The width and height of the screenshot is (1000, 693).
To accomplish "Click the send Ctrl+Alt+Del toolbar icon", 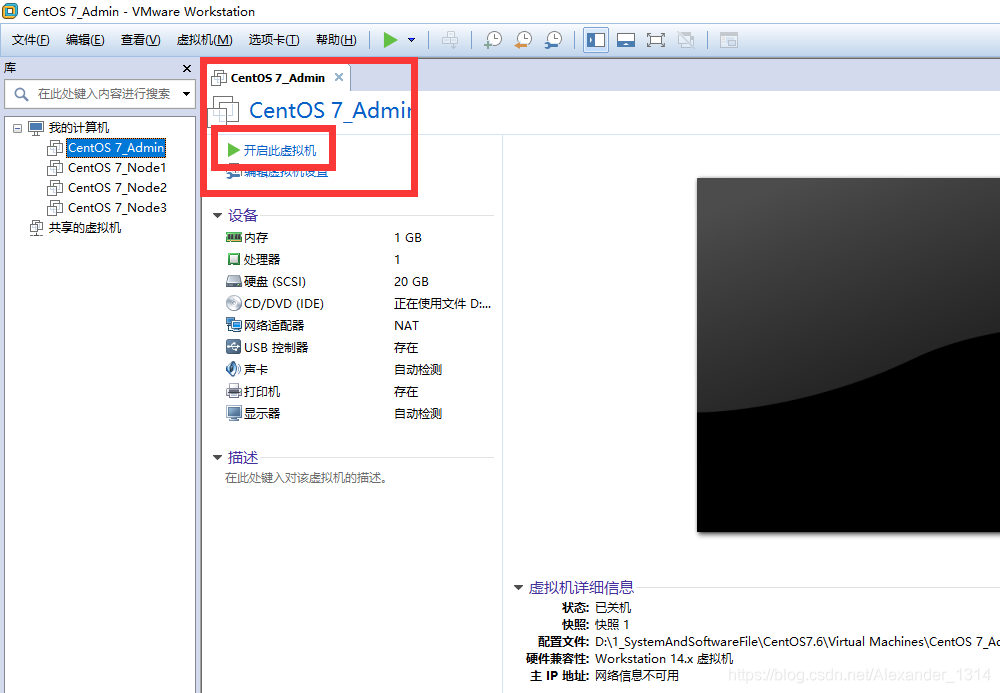I will [x=450, y=40].
